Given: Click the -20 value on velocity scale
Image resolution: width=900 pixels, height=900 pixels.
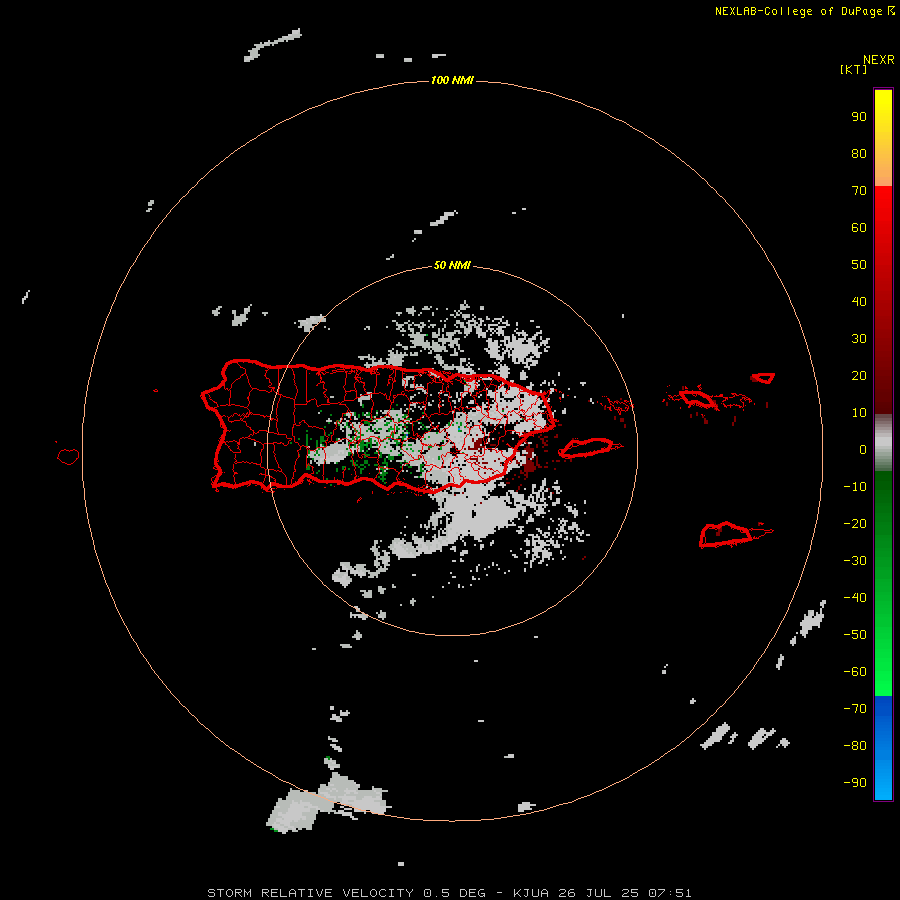Looking at the screenshot, I should (855, 523).
